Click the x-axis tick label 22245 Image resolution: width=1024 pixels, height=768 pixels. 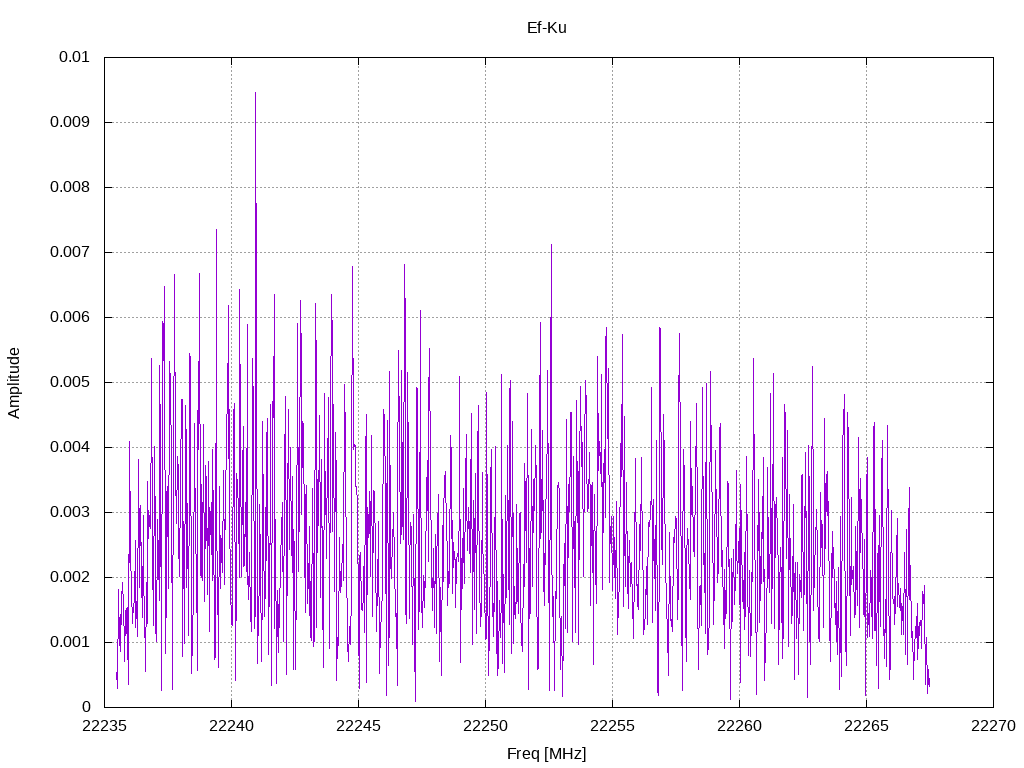point(359,726)
